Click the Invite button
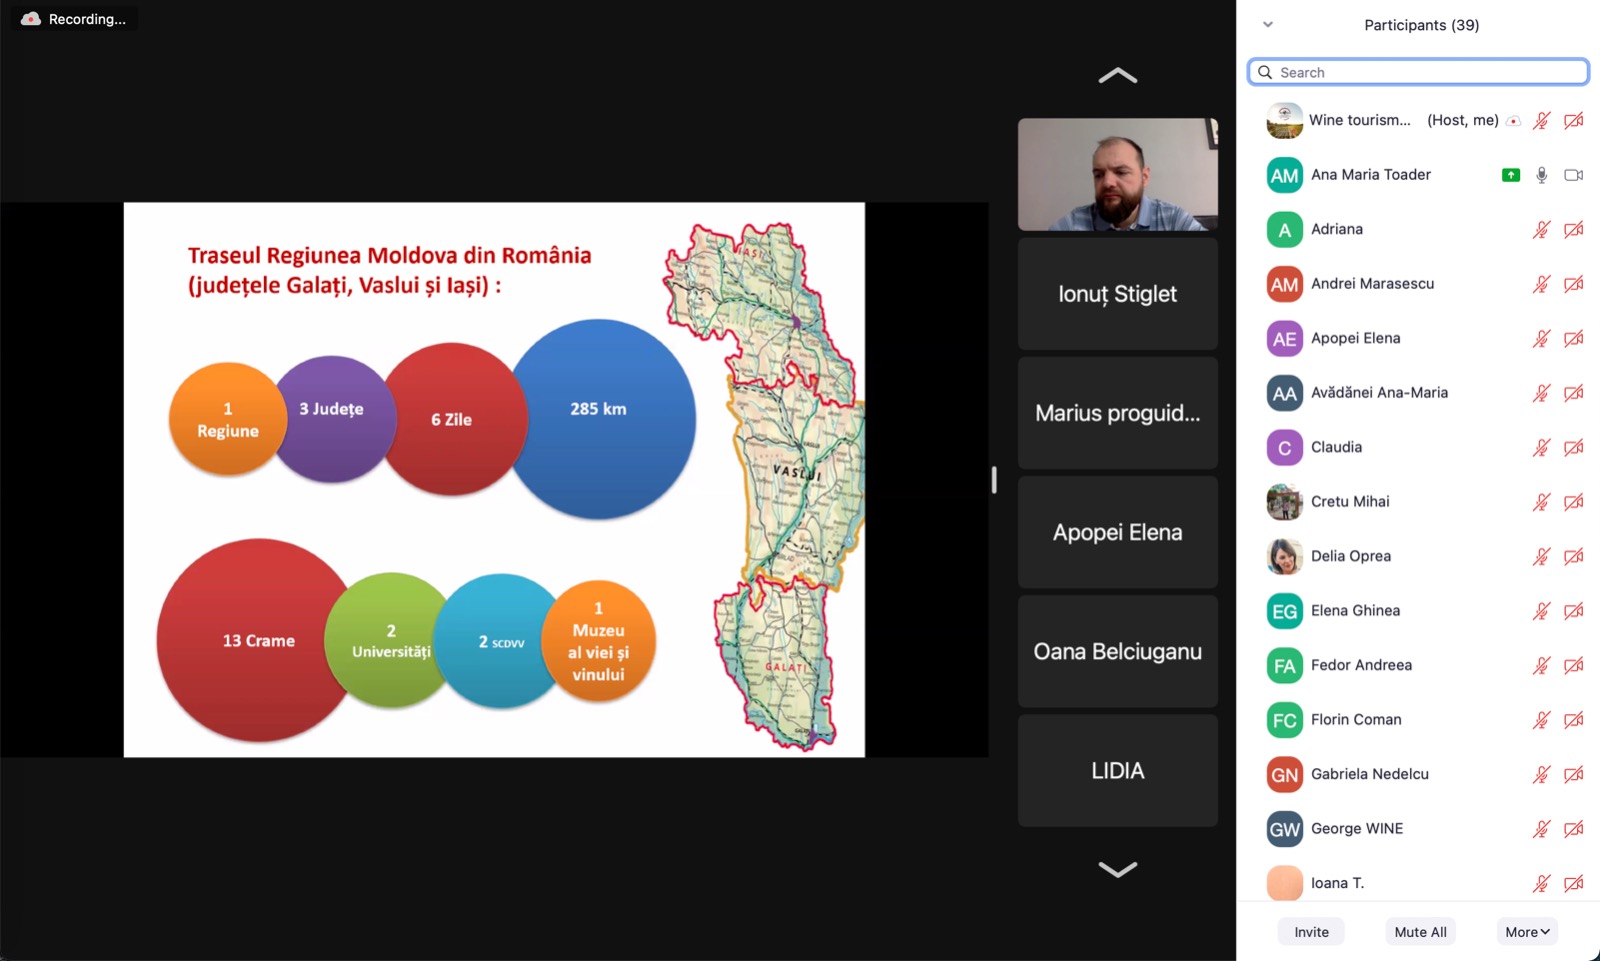 [x=1311, y=932]
